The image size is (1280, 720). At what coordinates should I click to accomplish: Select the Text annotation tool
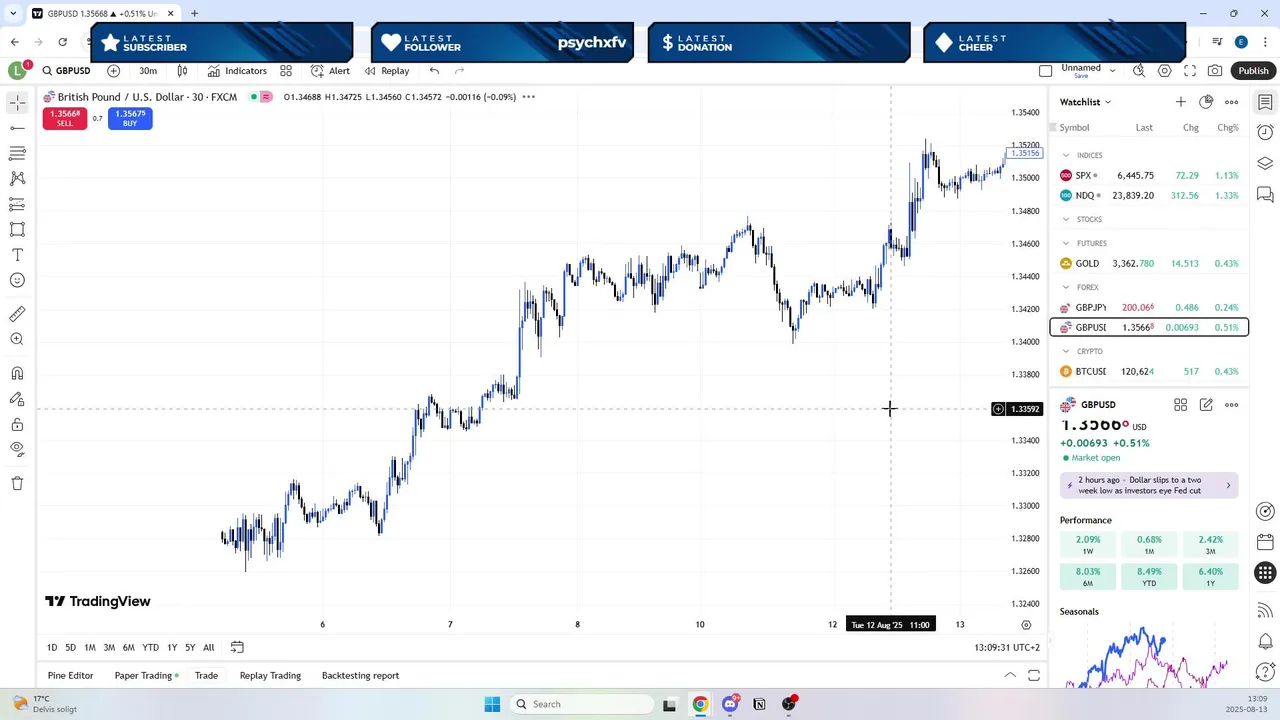pyautogui.click(x=17, y=255)
